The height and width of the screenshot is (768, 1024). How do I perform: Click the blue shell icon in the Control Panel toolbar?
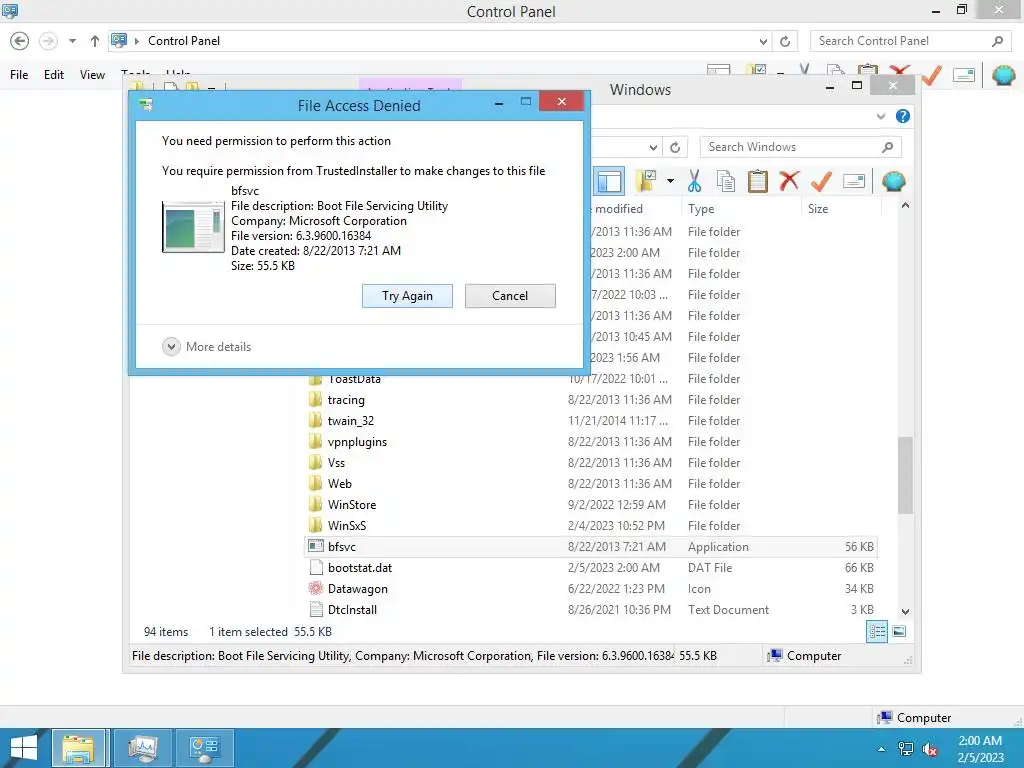(1003, 75)
